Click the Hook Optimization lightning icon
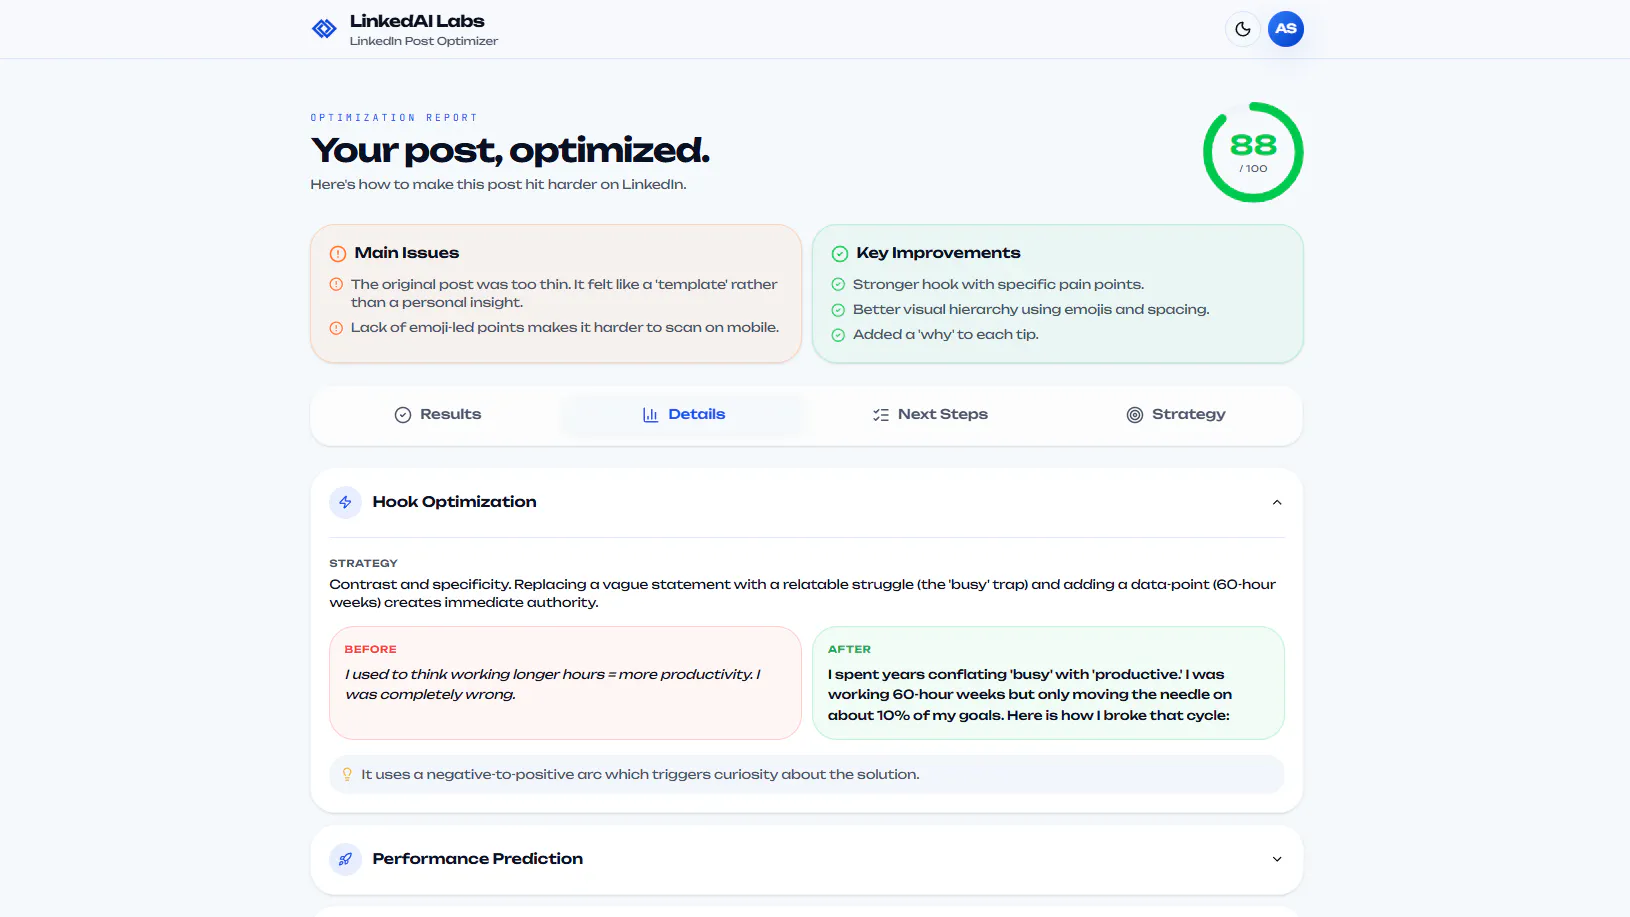1630x917 pixels. tap(345, 502)
